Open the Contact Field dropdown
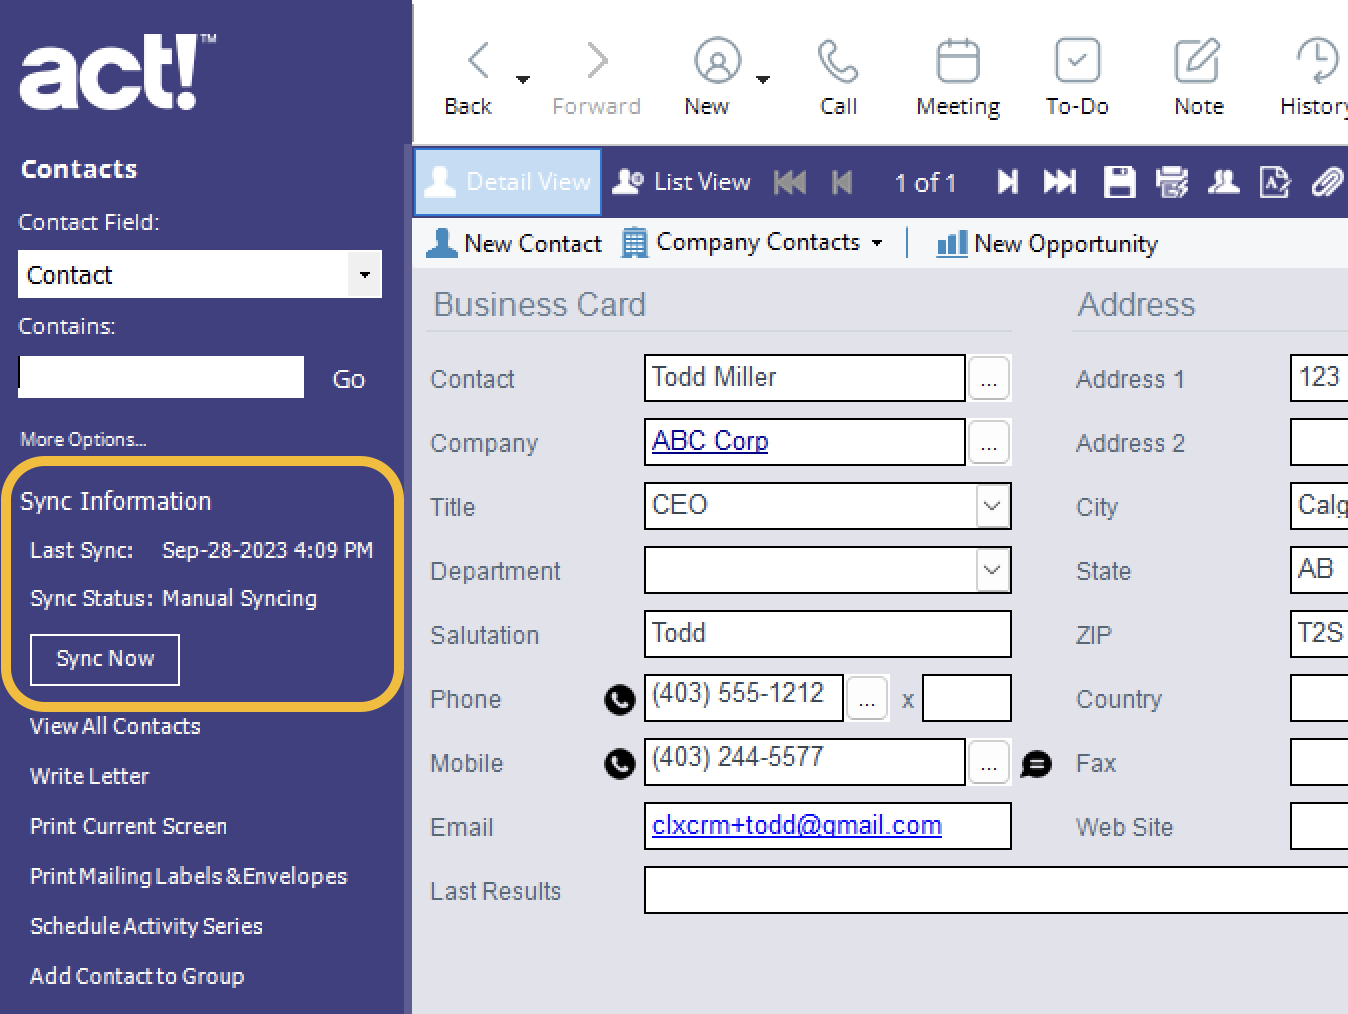The width and height of the screenshot is (1348, 1014). pyautogui.click(x=364, y=274)
